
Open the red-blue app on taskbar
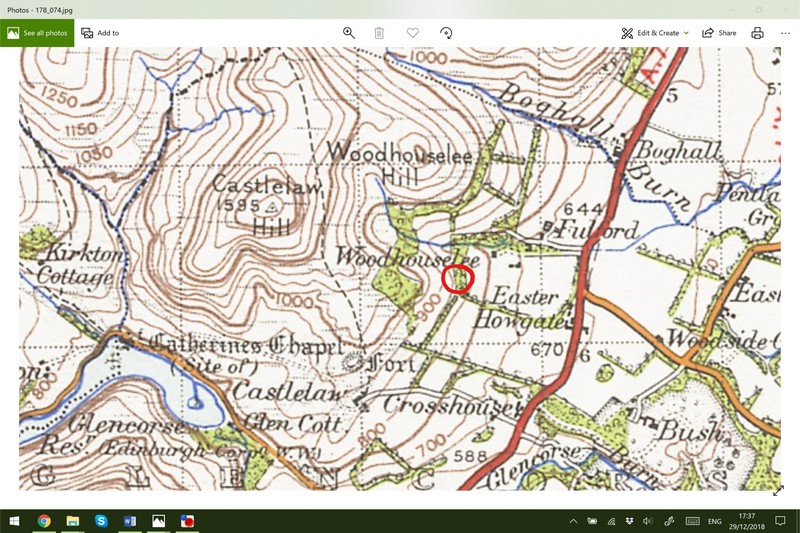click(x=187, y=521)
